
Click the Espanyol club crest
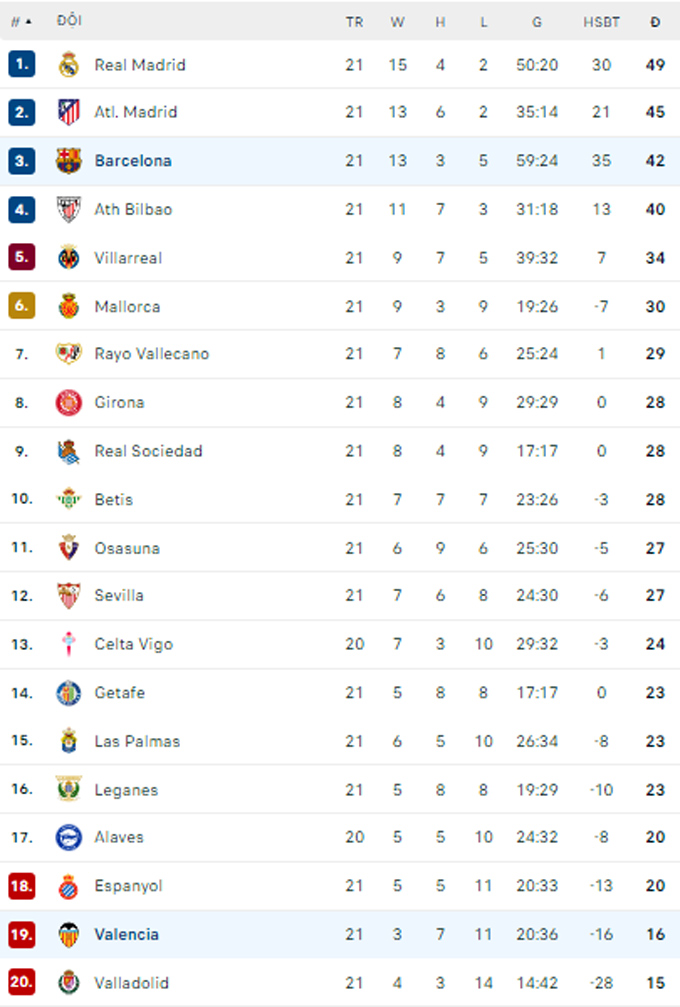coord(69,886)
